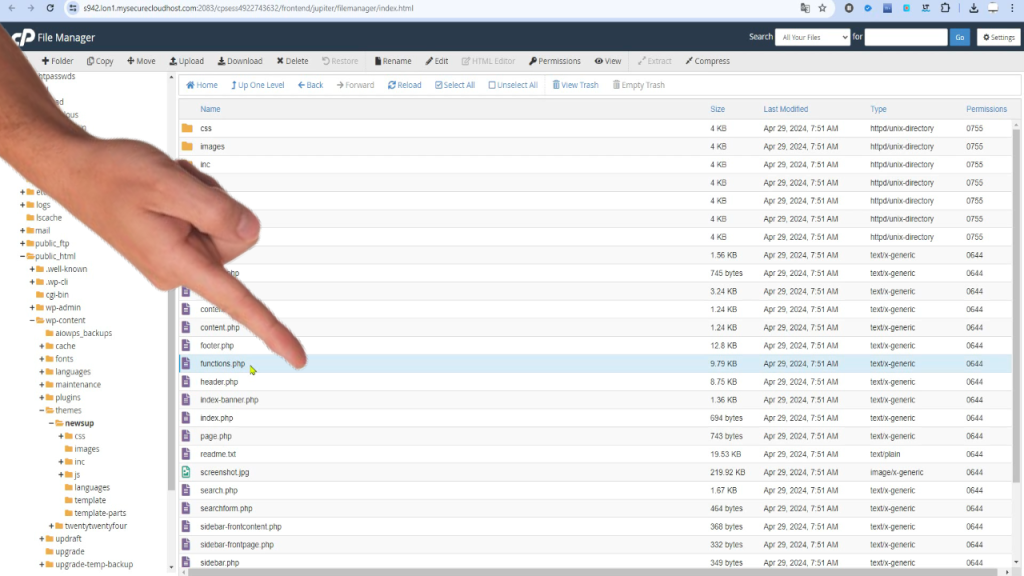Open the Permissions tool

554,61
